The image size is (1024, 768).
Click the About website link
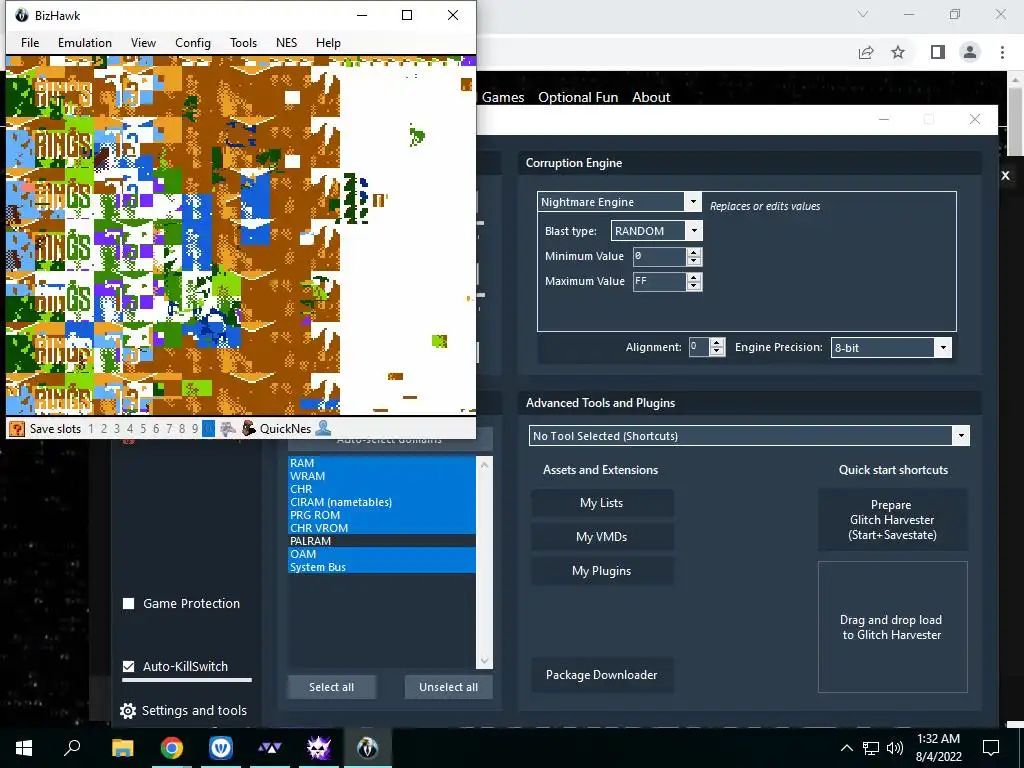tap(651, 97)
